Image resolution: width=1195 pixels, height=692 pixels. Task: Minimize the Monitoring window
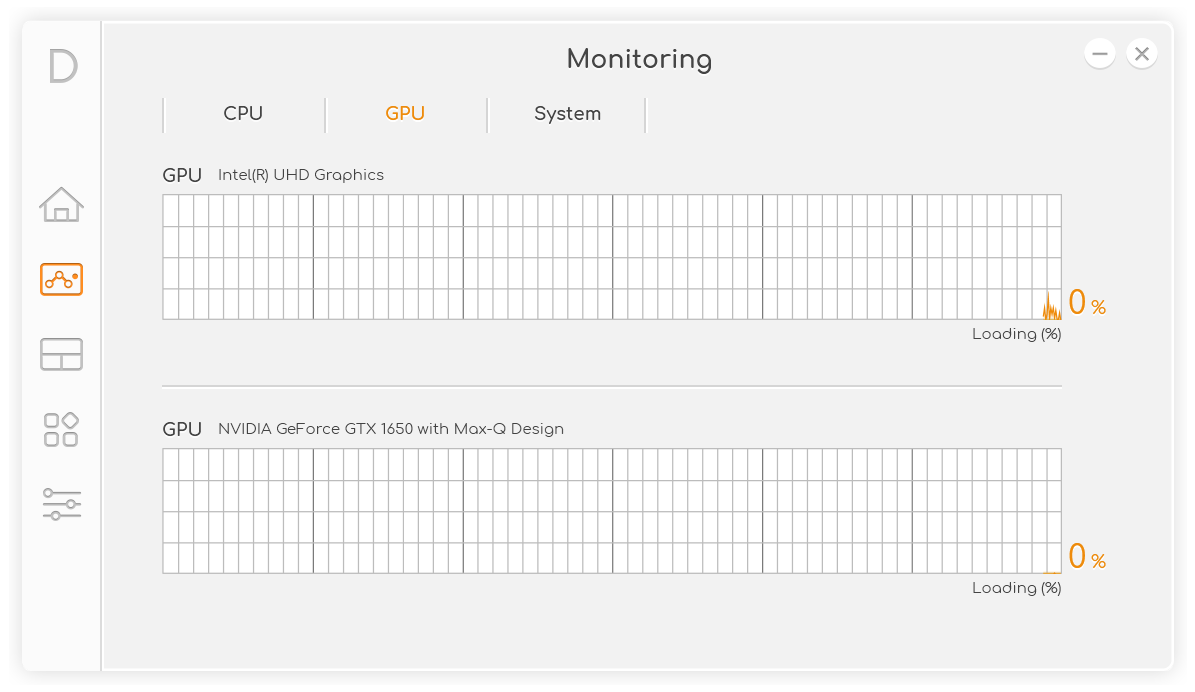(x=1100, y=53)
